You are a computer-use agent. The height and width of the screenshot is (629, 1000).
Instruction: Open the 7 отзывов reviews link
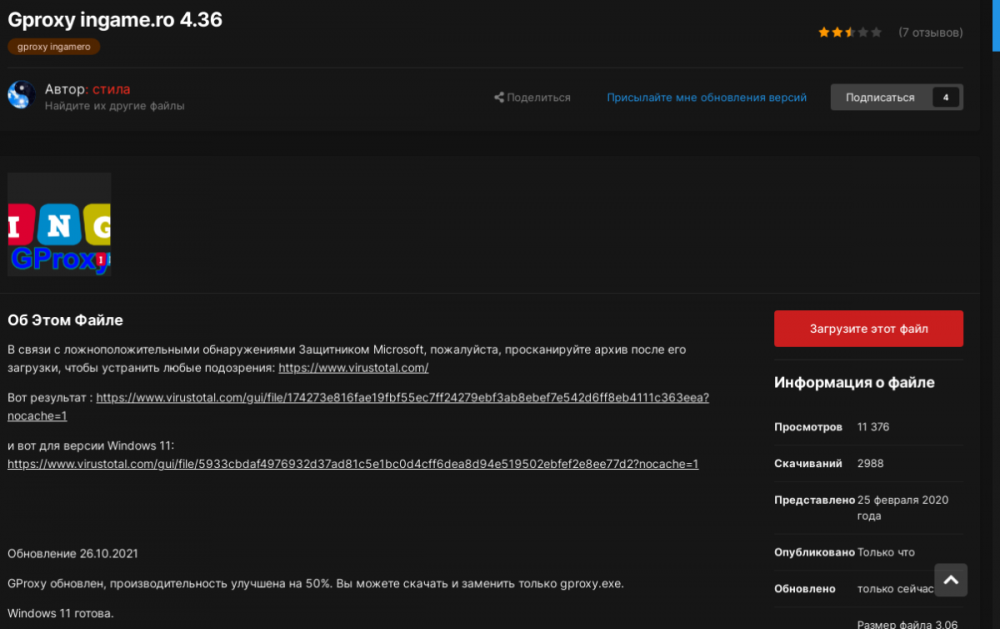click(930, 33)
